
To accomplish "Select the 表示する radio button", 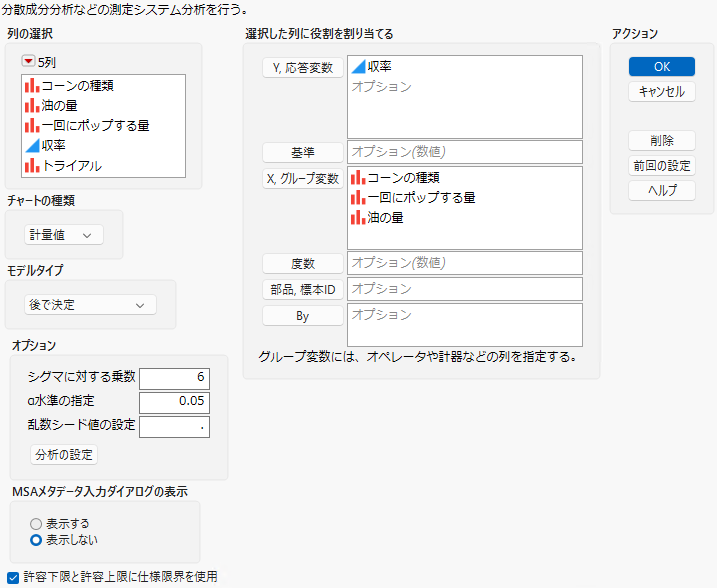I will click(36, 524).
